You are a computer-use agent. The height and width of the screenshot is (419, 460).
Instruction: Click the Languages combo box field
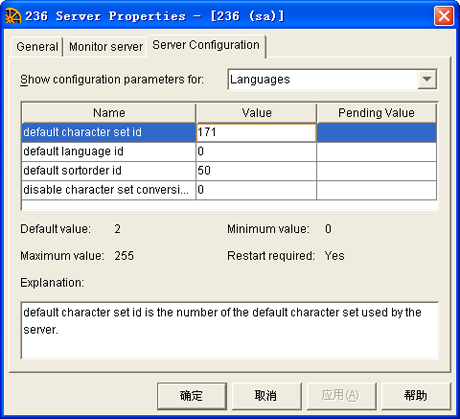pyautogui.click(x=332, y=79)
